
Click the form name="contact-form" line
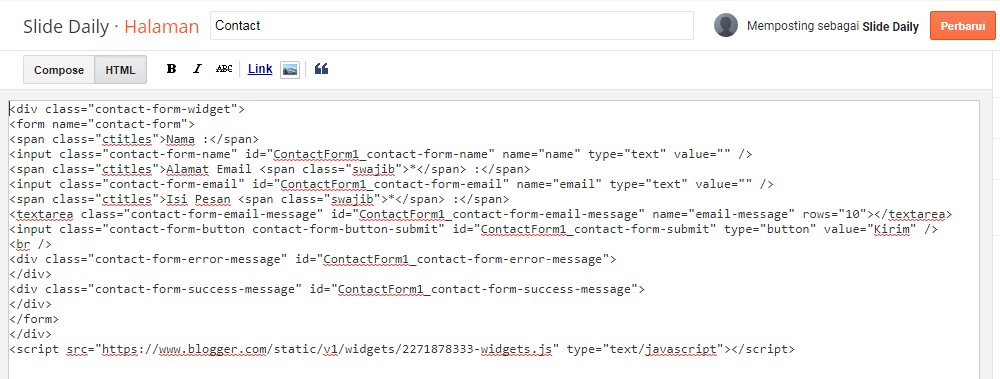pos(103,124)
